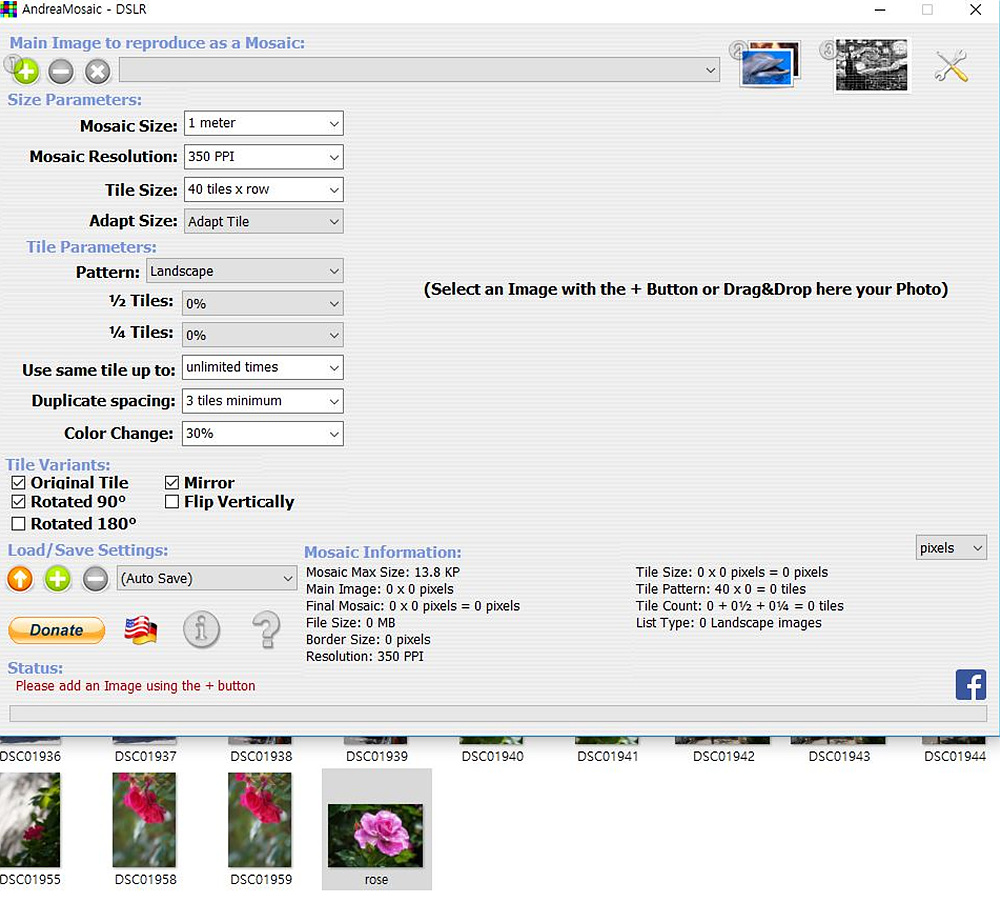Create mosaic with Starry Night icon
Image resolution: width=1000 pixels, height=901 pixels.
871,65
